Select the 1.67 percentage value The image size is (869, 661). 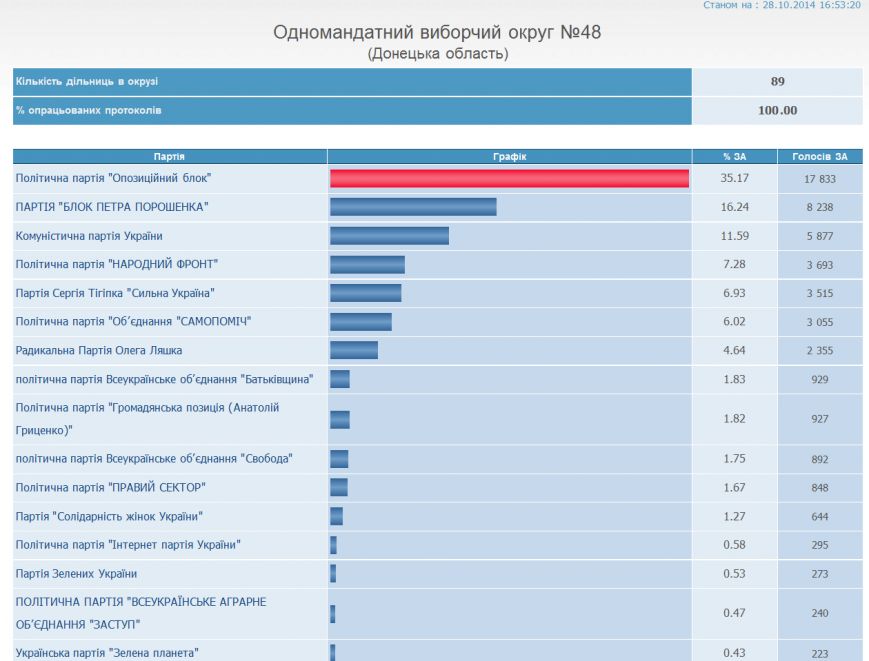coord(734,488)
